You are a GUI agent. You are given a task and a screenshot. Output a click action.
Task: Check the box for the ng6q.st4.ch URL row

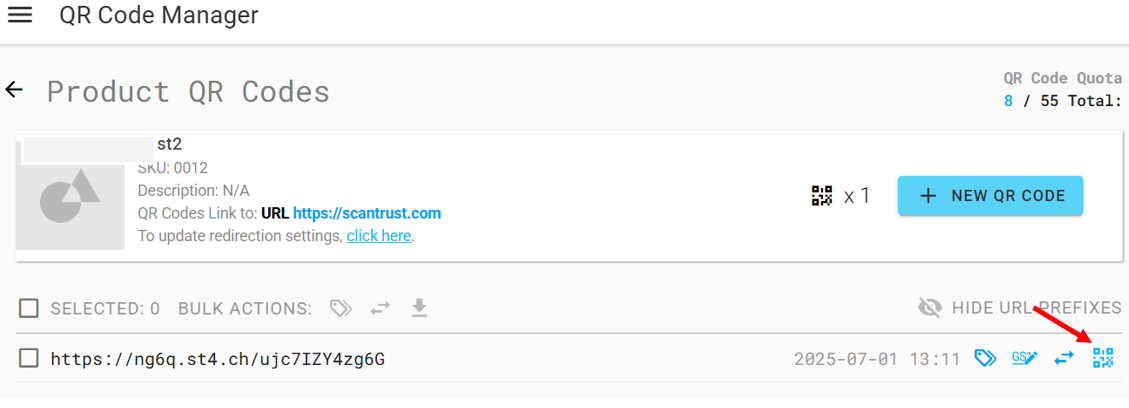point(29,358)
